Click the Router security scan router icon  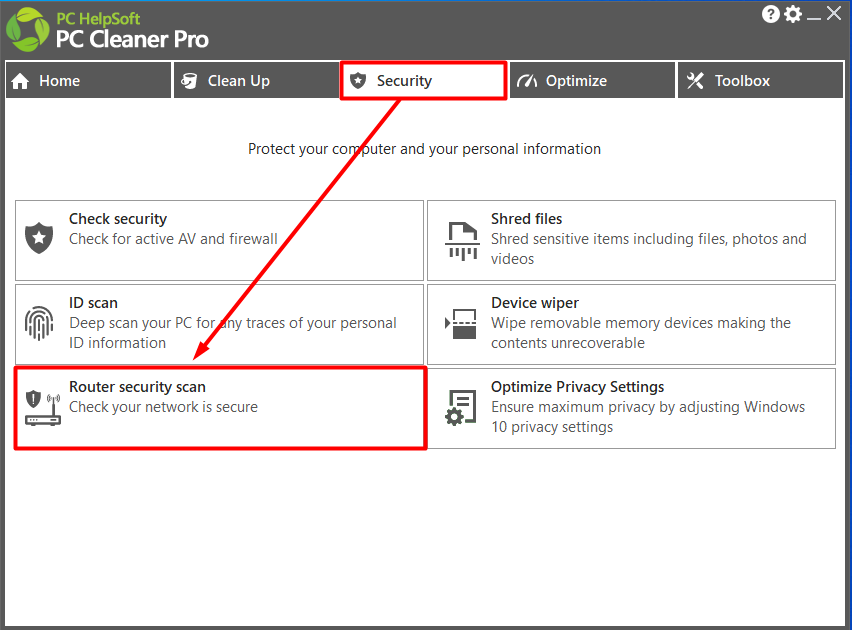[43, 408]
